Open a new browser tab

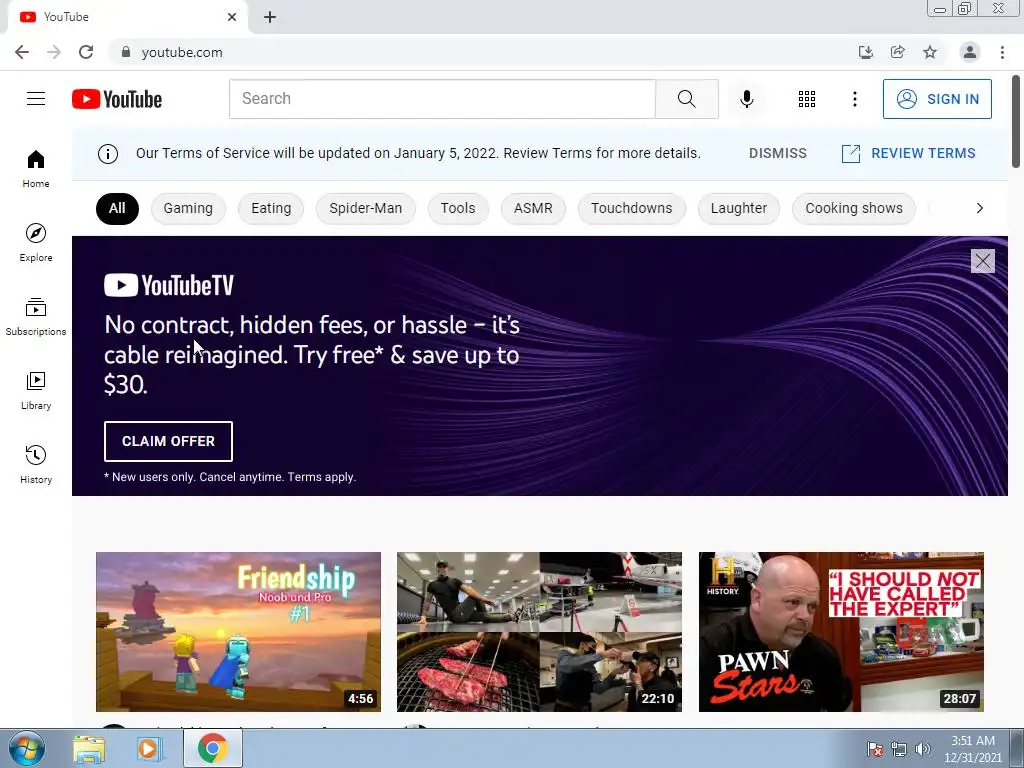click(x=270, y=17)
